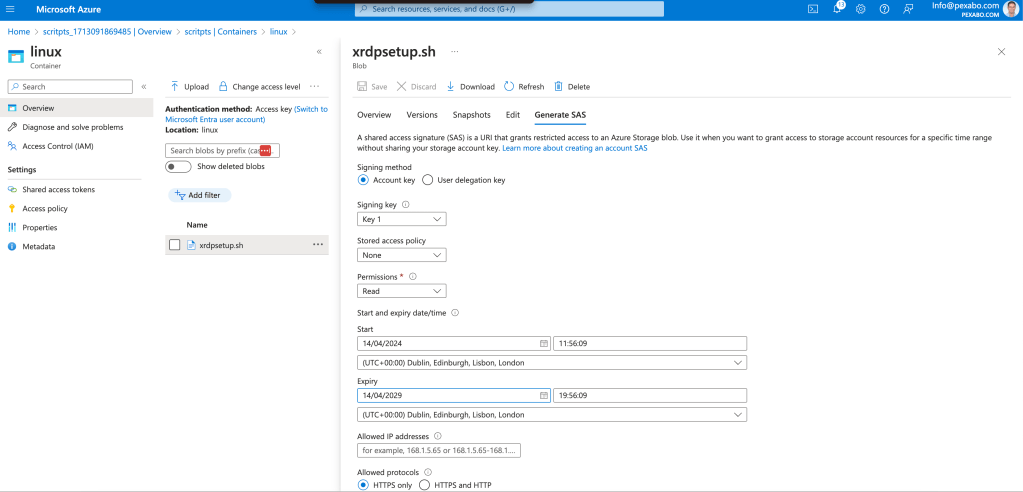Select the Generate SAS tab
1023x492 pixels.
click(560, 115)
